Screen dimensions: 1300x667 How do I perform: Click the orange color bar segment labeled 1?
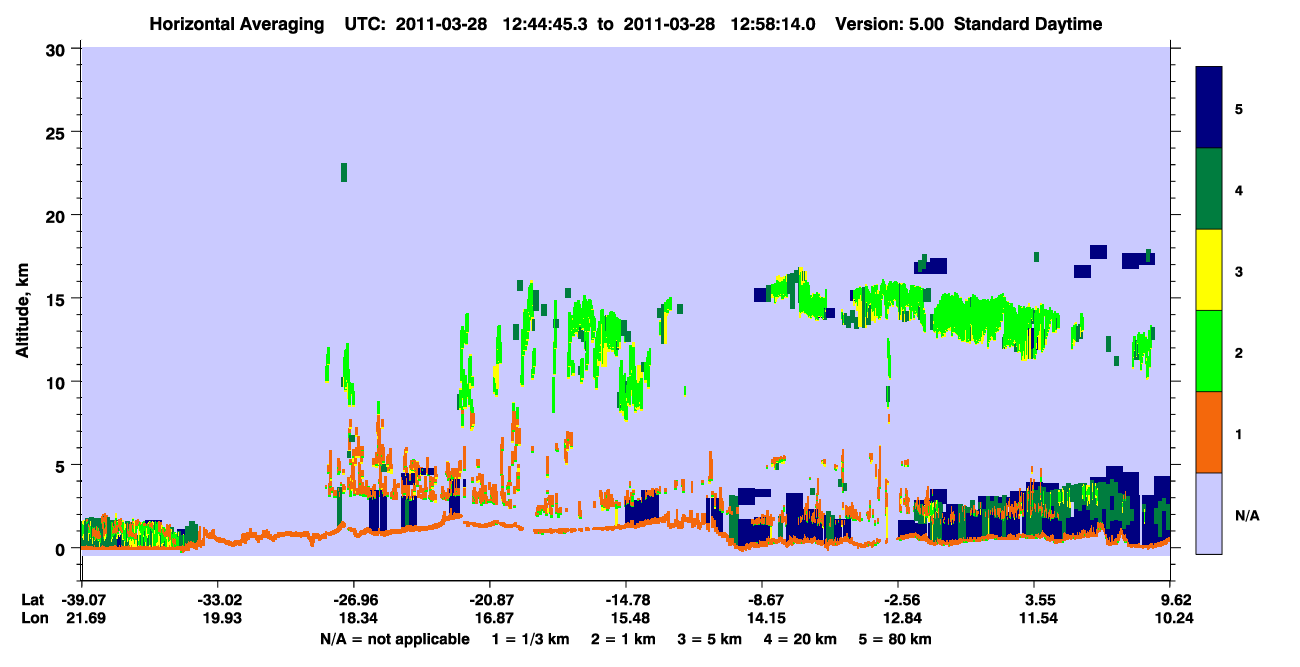click(x=1209, y=432)
